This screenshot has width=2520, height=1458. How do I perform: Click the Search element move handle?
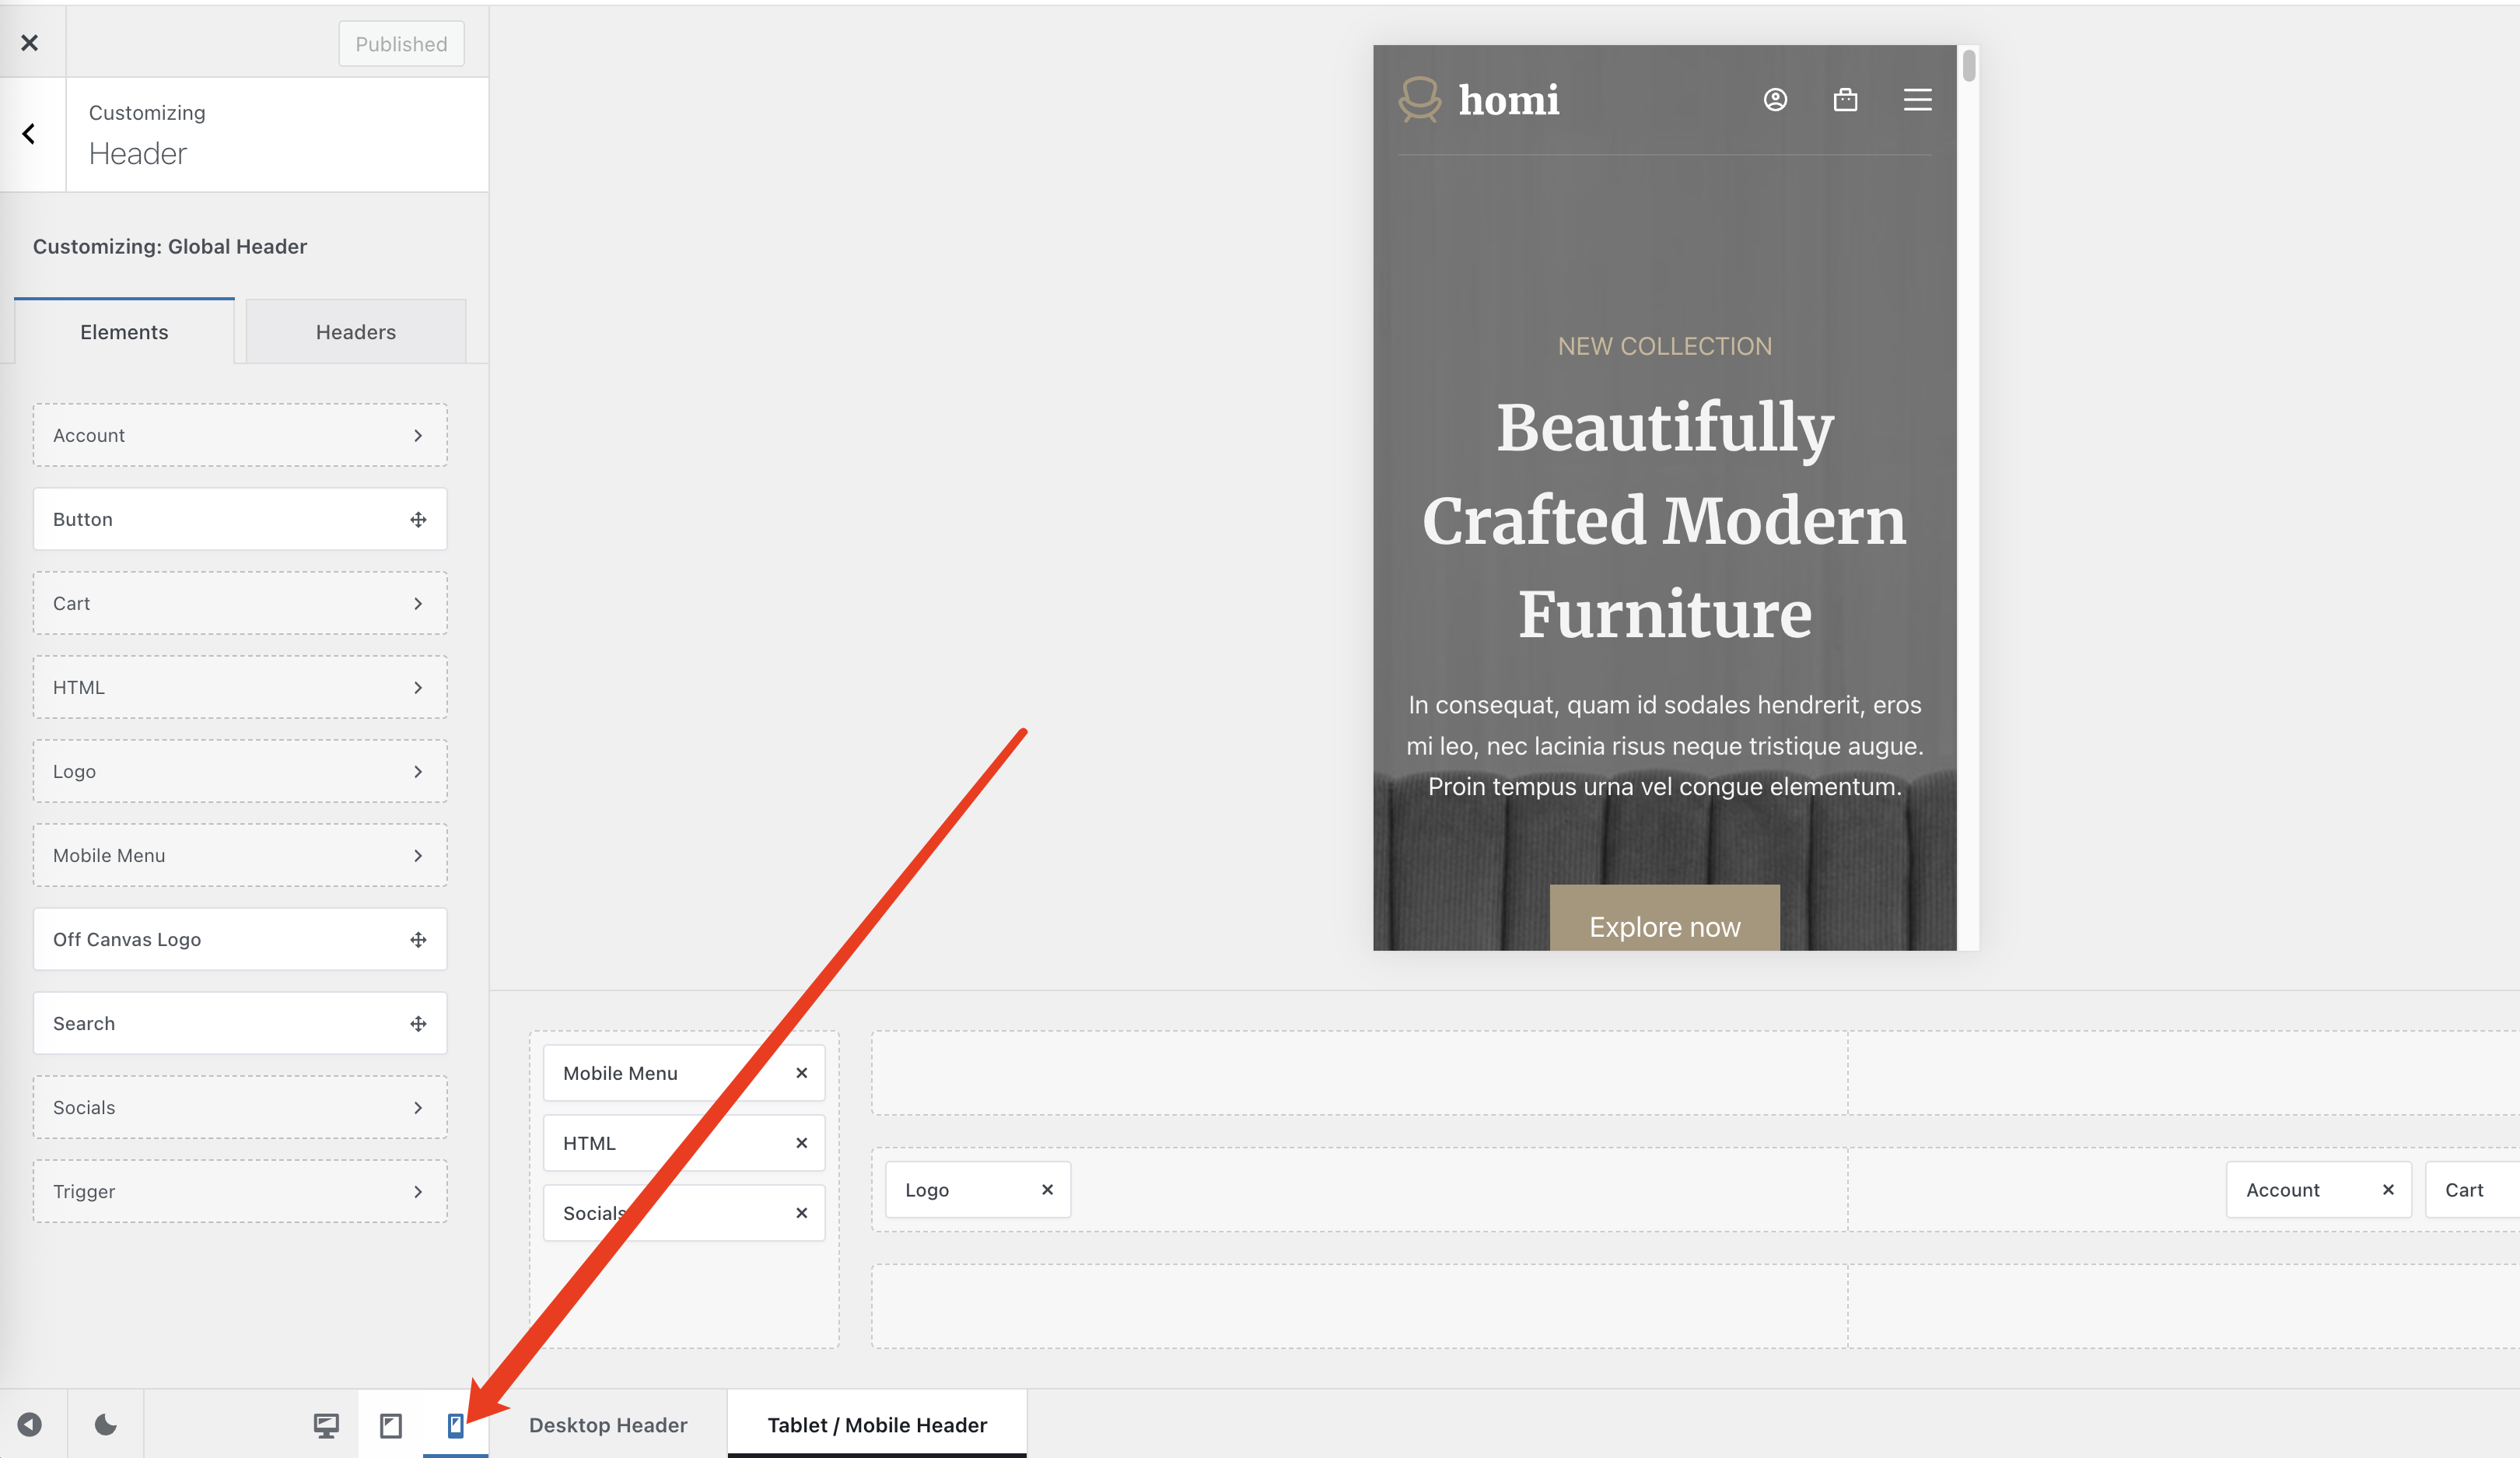pyautogui.click(x=418, y=1023)
